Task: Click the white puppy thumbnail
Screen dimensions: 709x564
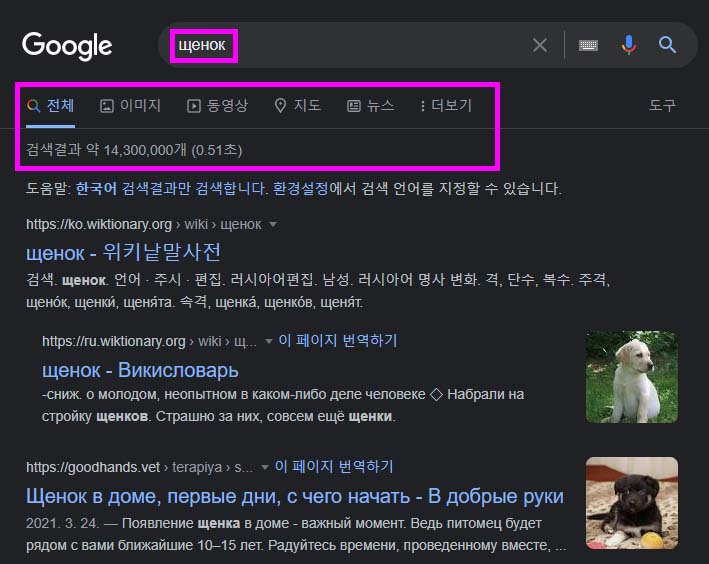Action: pos(632,377)
